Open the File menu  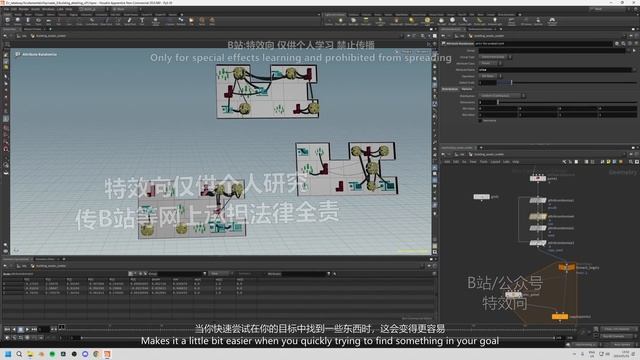[x=6, y=9]
